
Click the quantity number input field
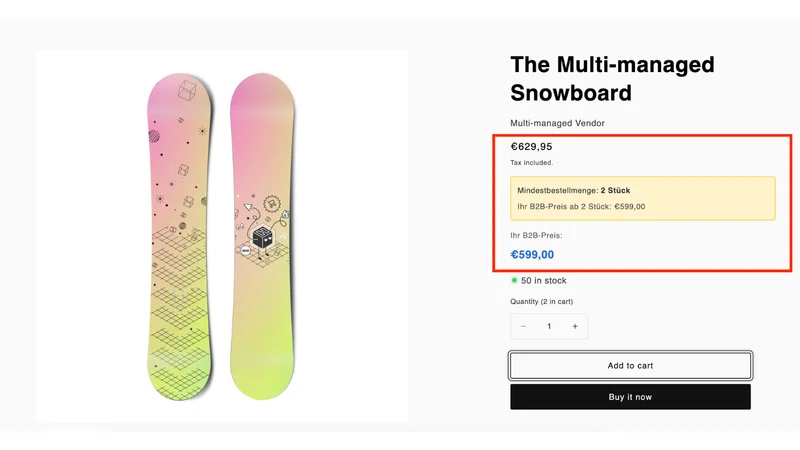point(549,327)
